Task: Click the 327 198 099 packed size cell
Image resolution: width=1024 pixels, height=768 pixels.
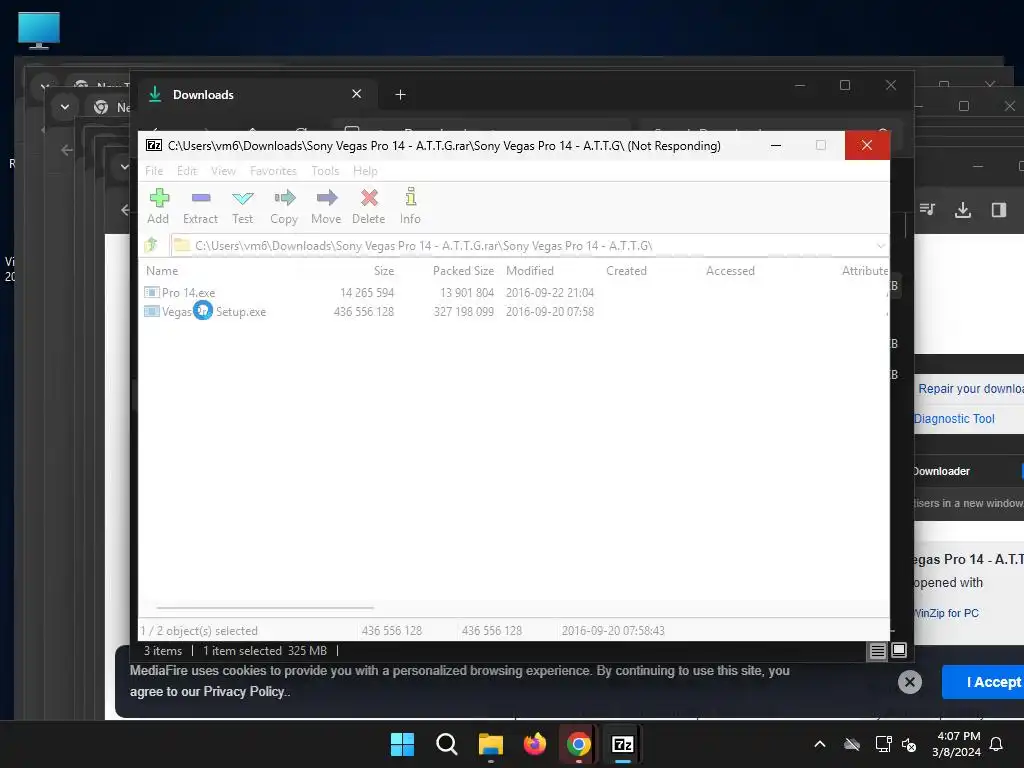Action: click(x=464, y=312)
